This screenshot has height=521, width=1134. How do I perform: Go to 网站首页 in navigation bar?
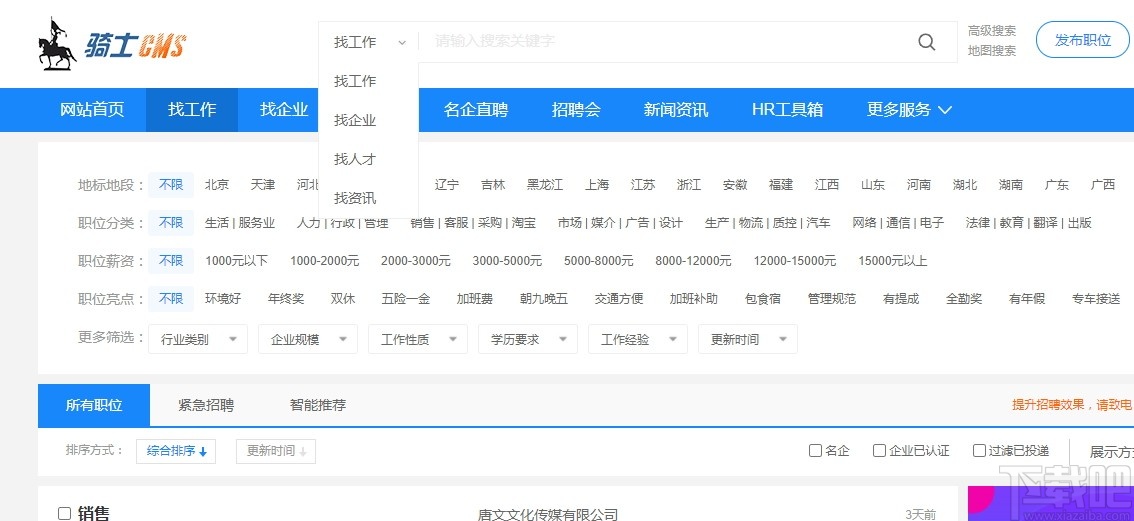point(92,110)
